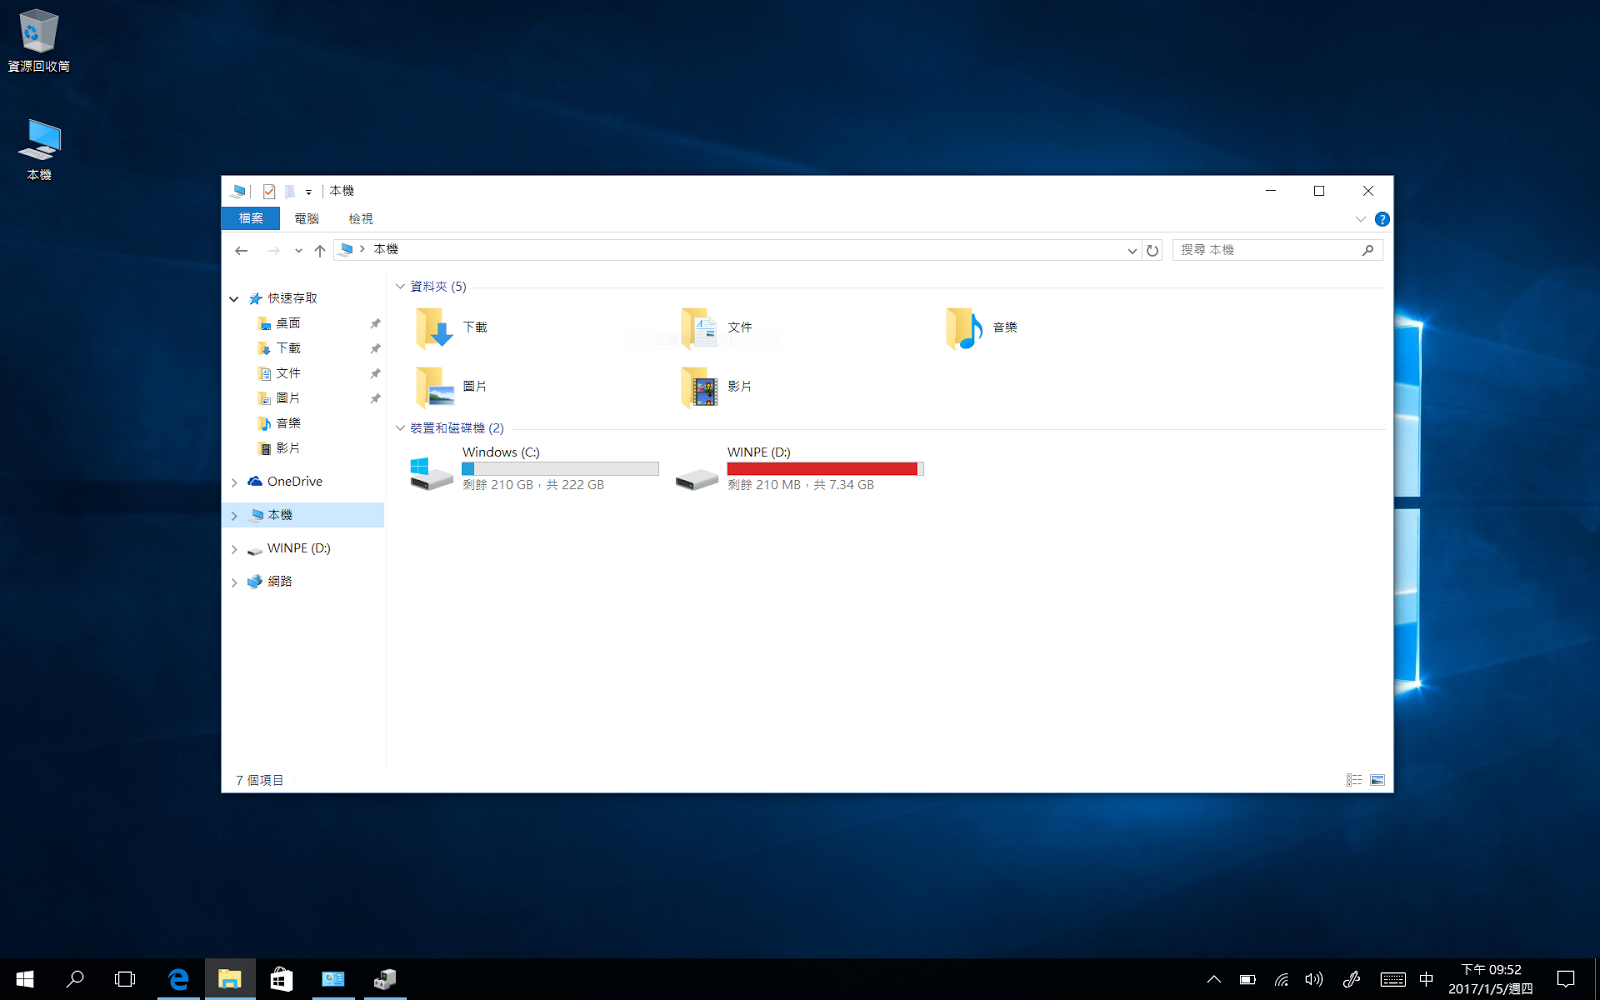Go up one level with the Up arrow
Viewport: 1600px width, 1000px height.
(x=320, y=251)
